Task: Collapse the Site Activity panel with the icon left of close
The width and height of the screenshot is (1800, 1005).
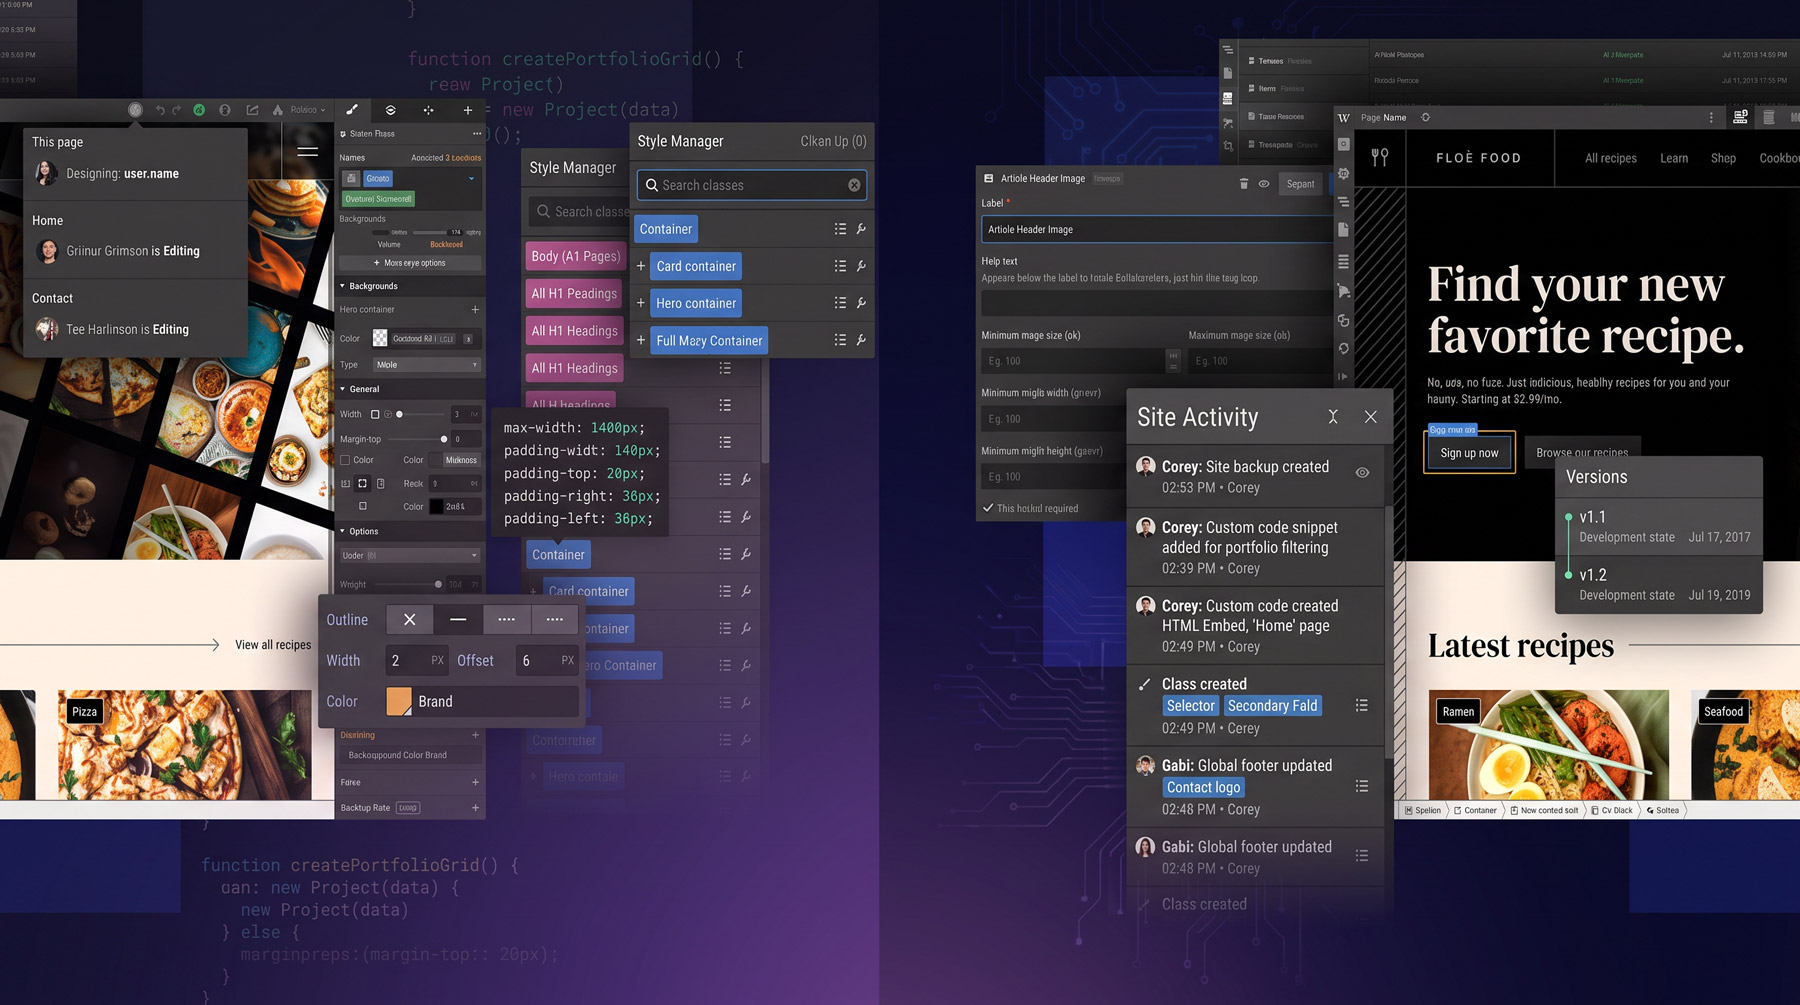Action: tap(1333, 417)
